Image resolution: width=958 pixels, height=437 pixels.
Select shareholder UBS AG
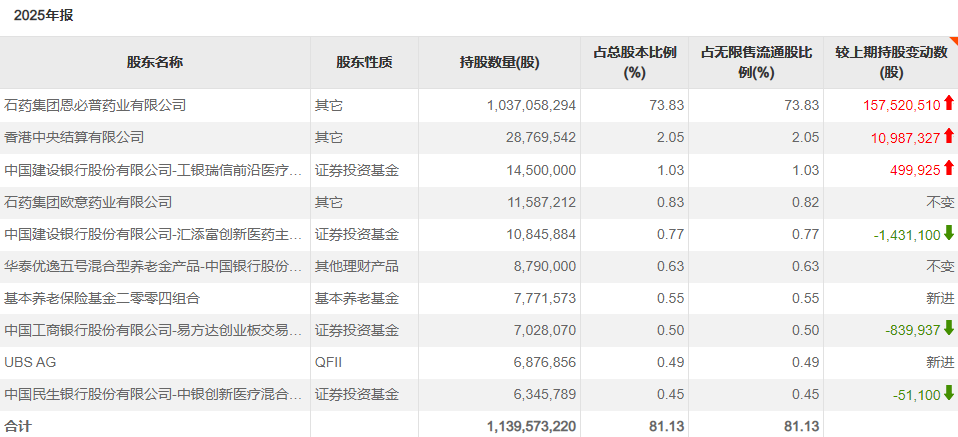(30, 362)
